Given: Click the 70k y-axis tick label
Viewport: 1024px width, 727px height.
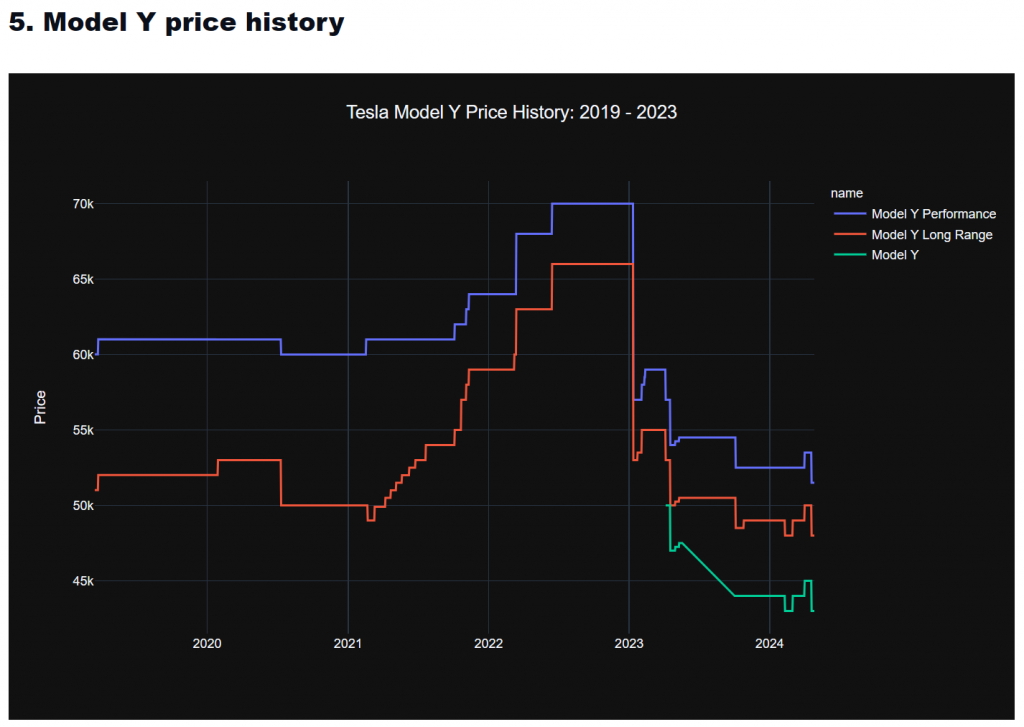Looking at the screenshot, I should (81, 204).
